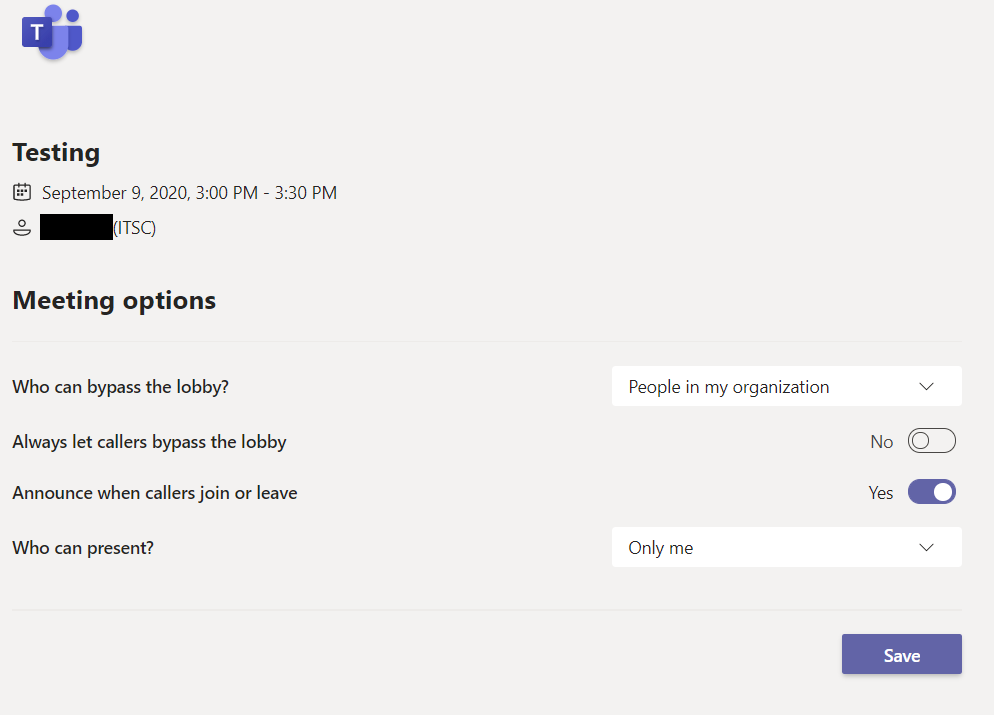Viewport: 994px width, 715px height.
Task: Click the September 9, 2020 date and time text
Action: (190, 193)
